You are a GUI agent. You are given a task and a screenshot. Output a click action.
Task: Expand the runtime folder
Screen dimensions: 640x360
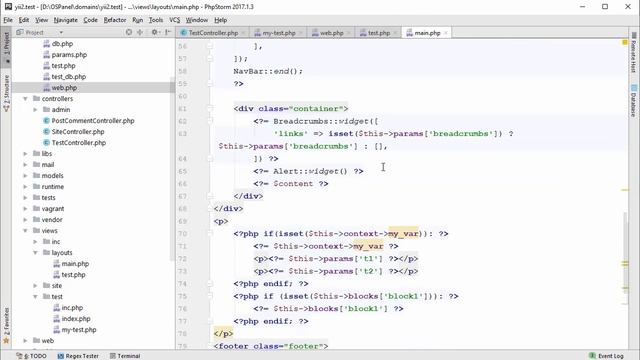pyautogui.click(x=25, y=187)
